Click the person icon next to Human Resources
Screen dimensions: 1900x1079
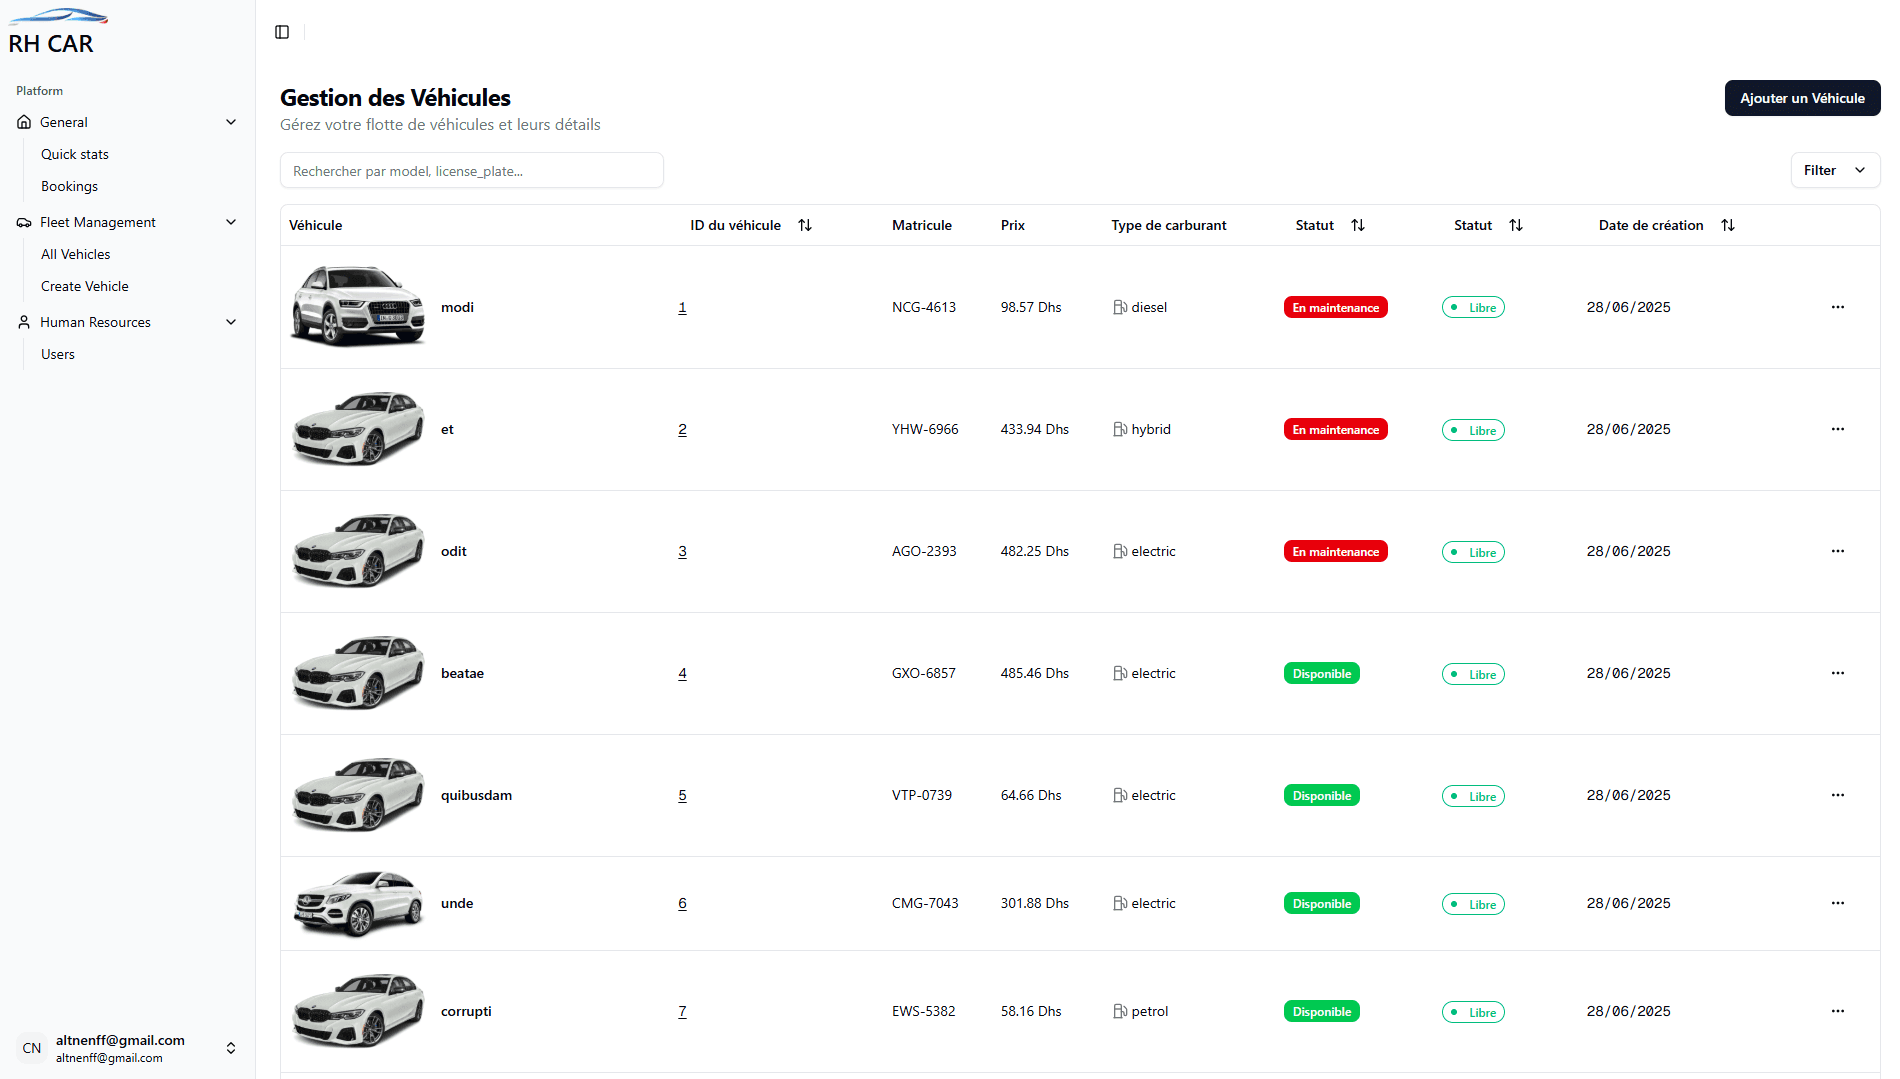(23, 322)
